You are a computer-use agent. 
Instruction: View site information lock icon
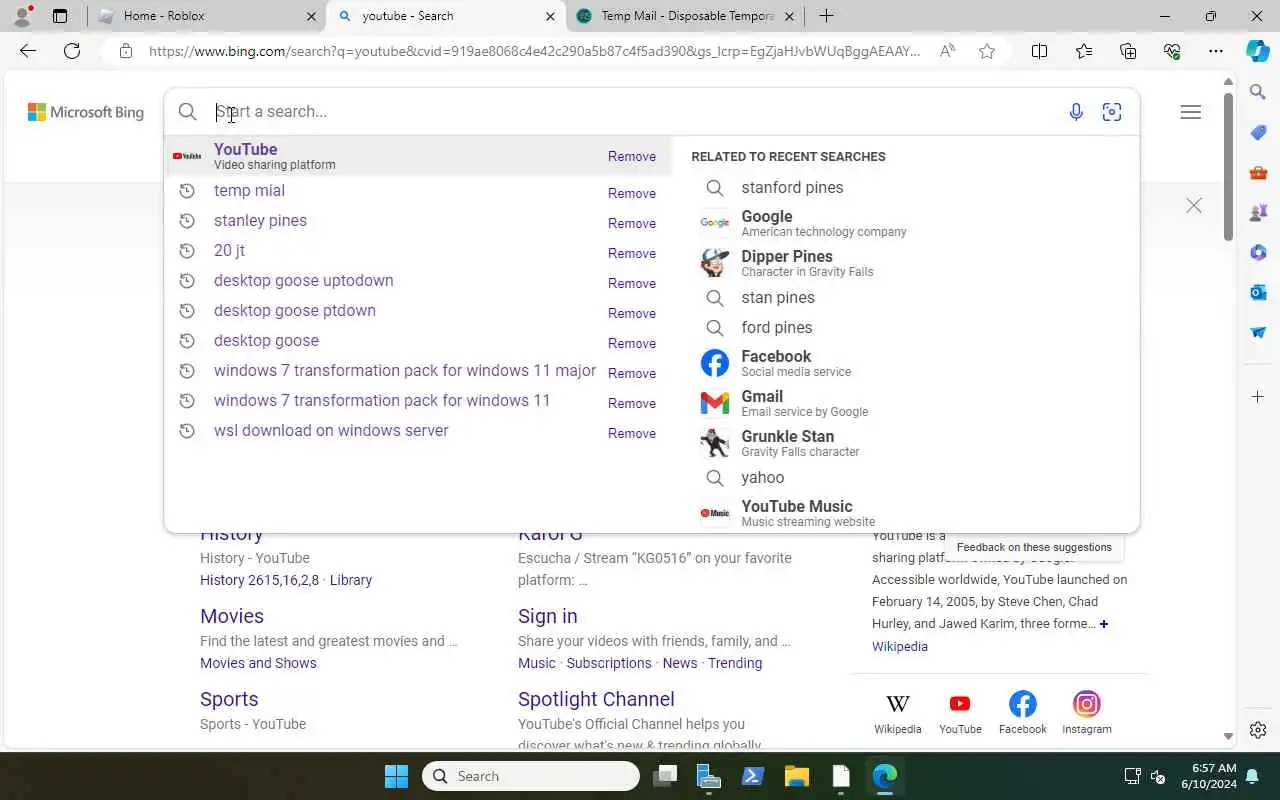(x=125, y=51)
